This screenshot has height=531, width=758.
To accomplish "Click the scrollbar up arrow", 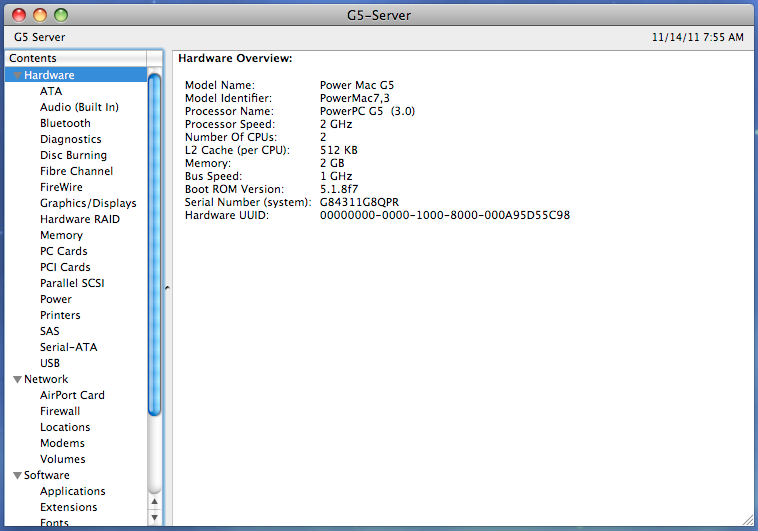I will [x=154, y=502].
